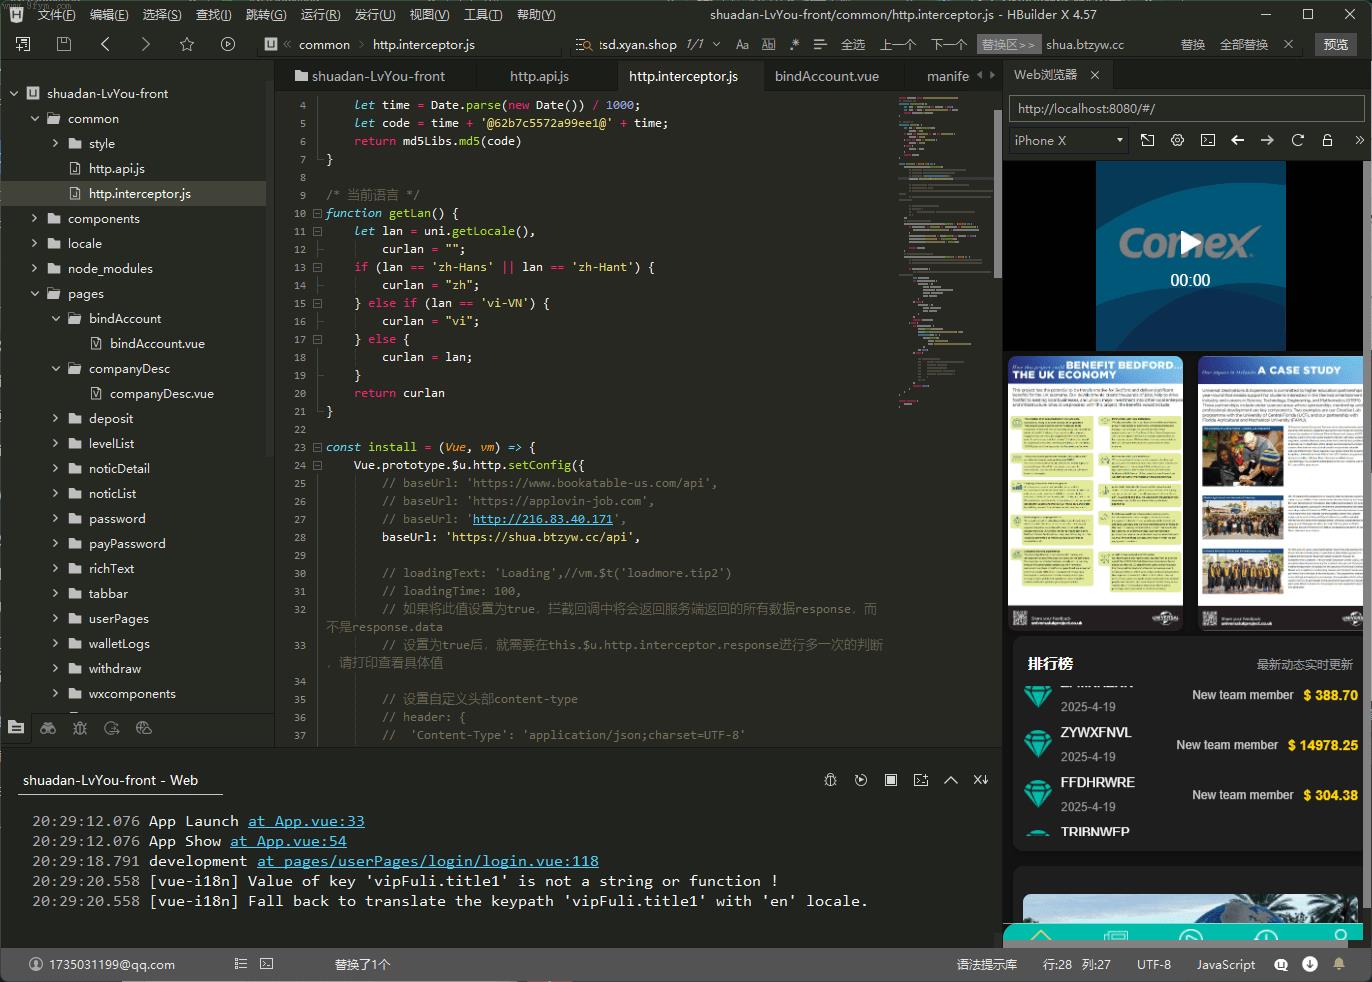Collapse the pages folder

(35, 294)
